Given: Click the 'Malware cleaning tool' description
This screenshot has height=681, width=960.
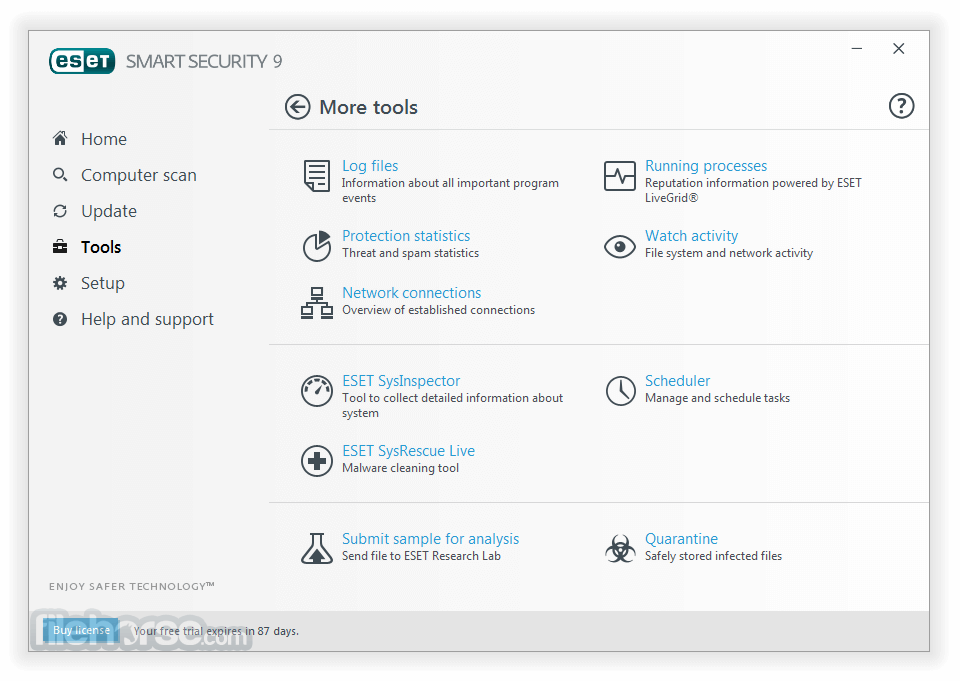Looking at the screenshot, I should pyautogui.click(x=400, y=468).
